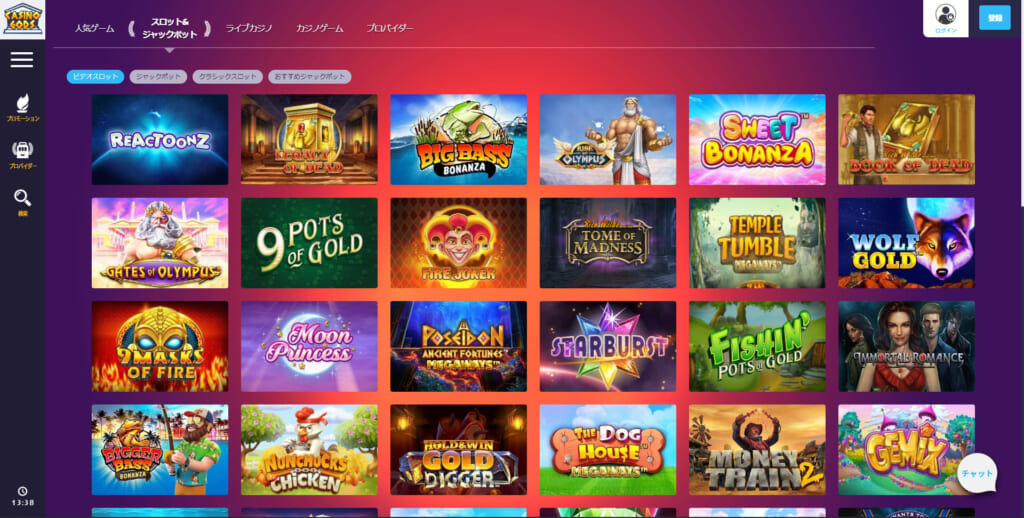Click the blue 登録 register button

[995, 18]
